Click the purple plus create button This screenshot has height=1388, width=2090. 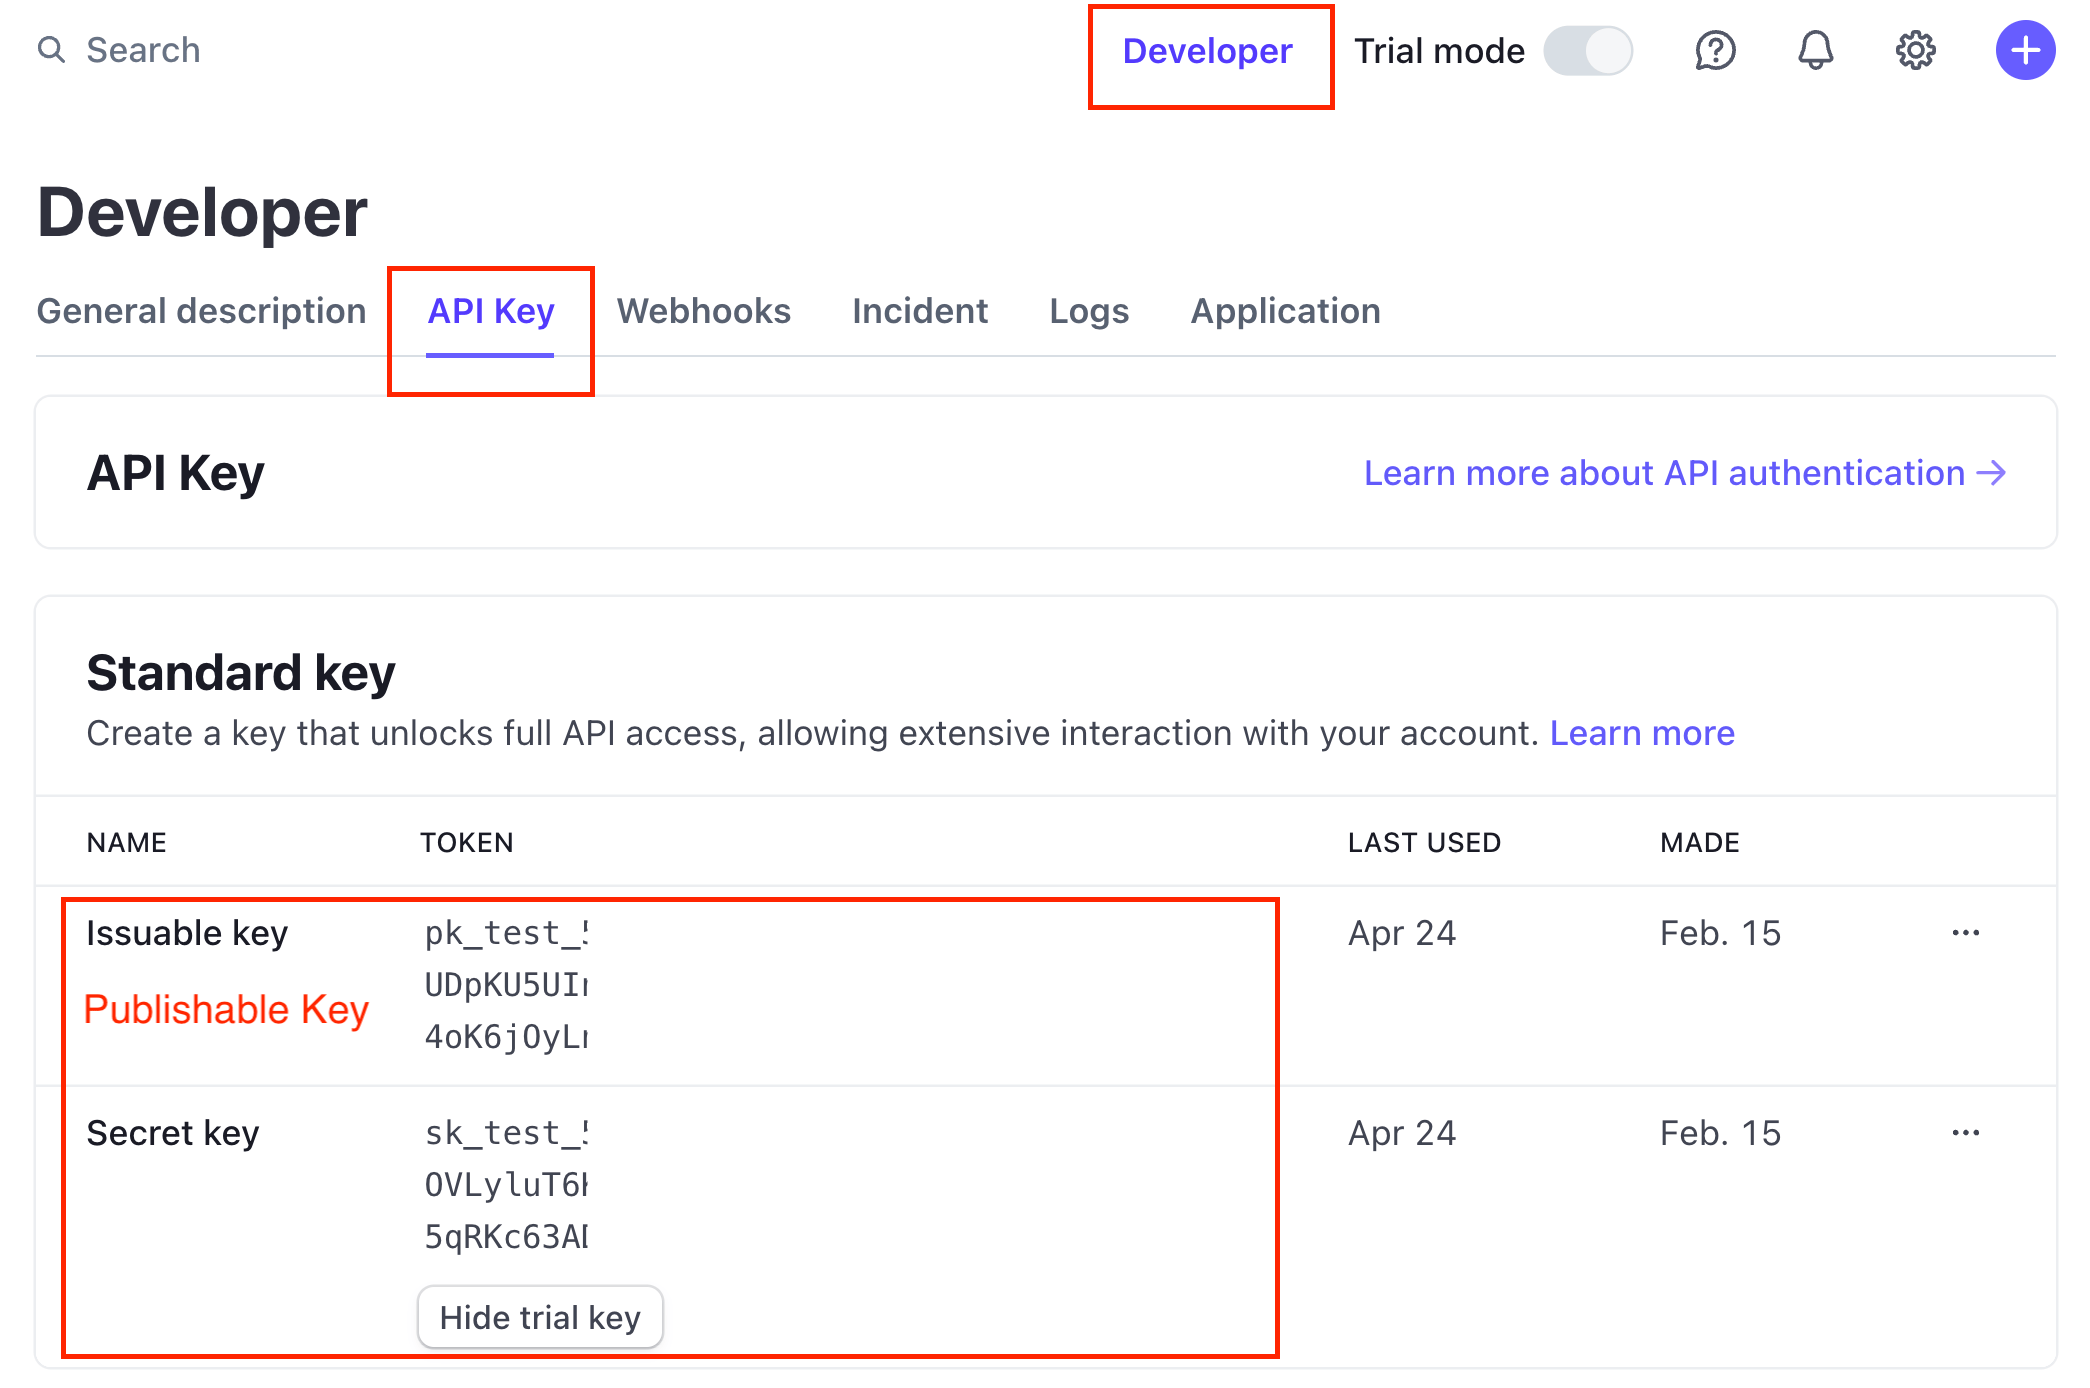click(x=2025, y=50)
